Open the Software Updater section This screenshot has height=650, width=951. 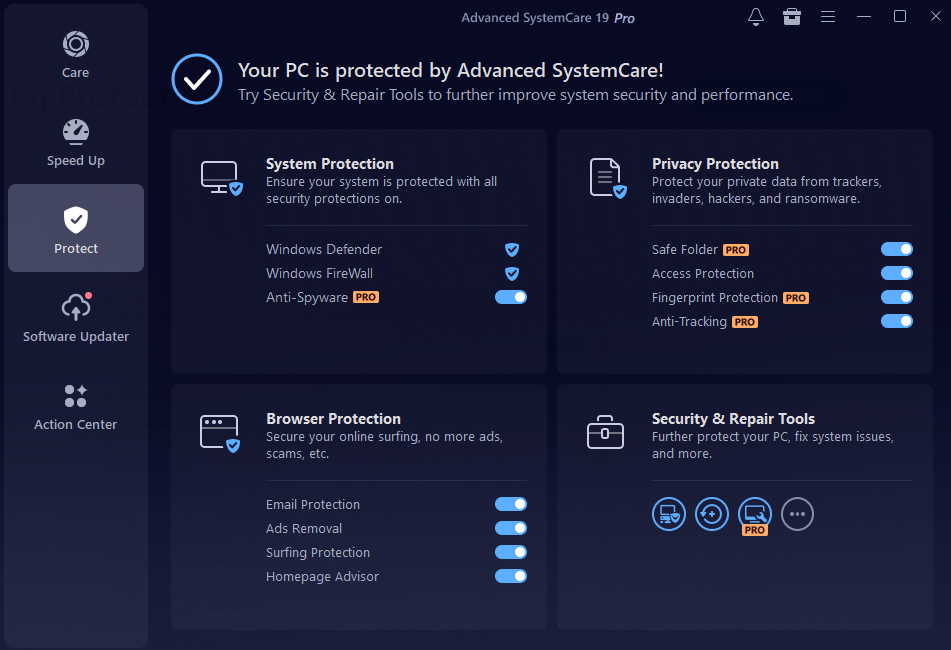76,318
